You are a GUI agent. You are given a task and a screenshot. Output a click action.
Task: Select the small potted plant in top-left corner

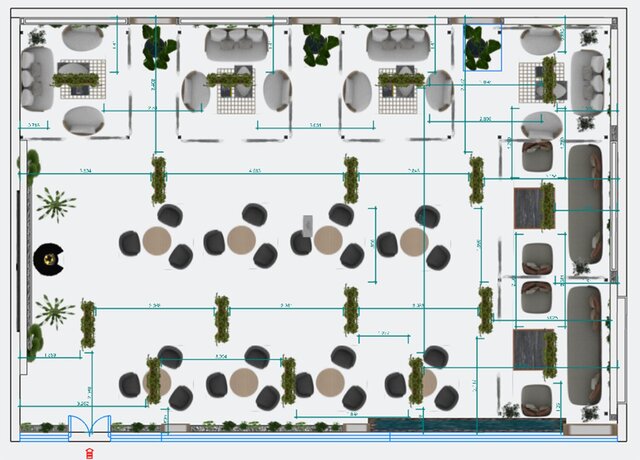click(37, 37)
